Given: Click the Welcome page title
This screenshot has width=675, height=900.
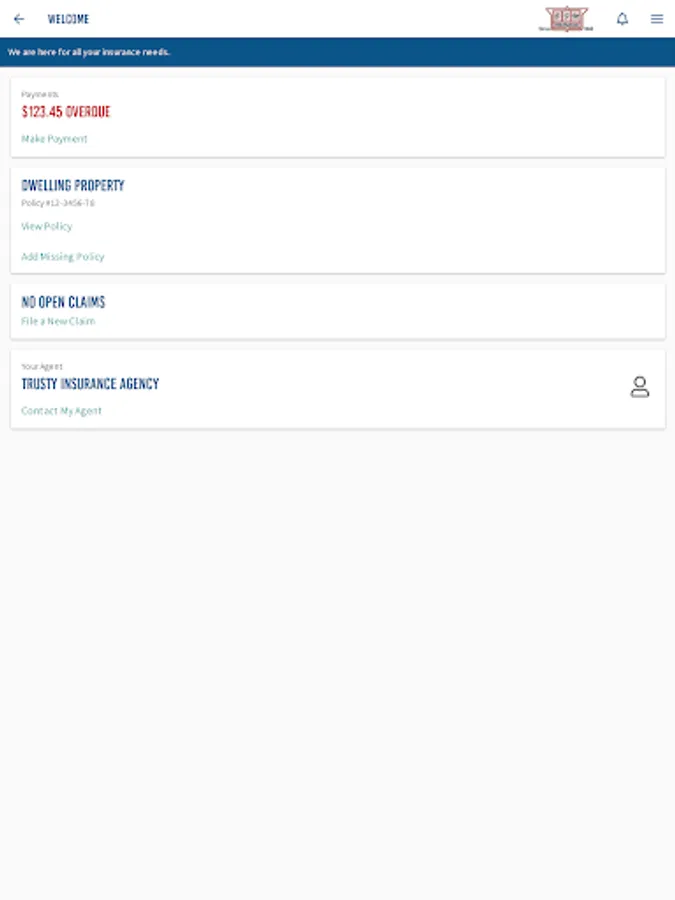Looking at the screenshot, I should tap(68, 19).
